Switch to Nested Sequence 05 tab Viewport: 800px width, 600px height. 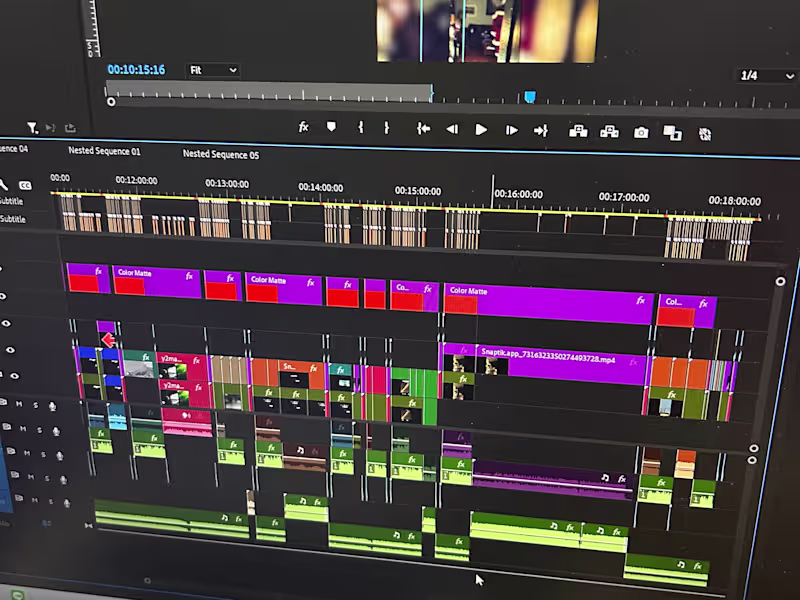click(221, 155)
